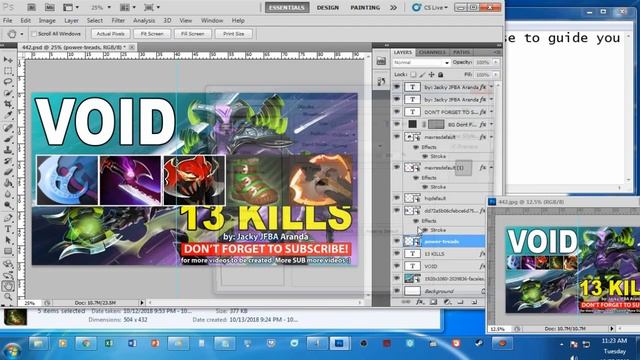This screenshot has height=360, width=640.
Task: Open the blend mode Normal dropdown
Action: click(x=421, y=62)
